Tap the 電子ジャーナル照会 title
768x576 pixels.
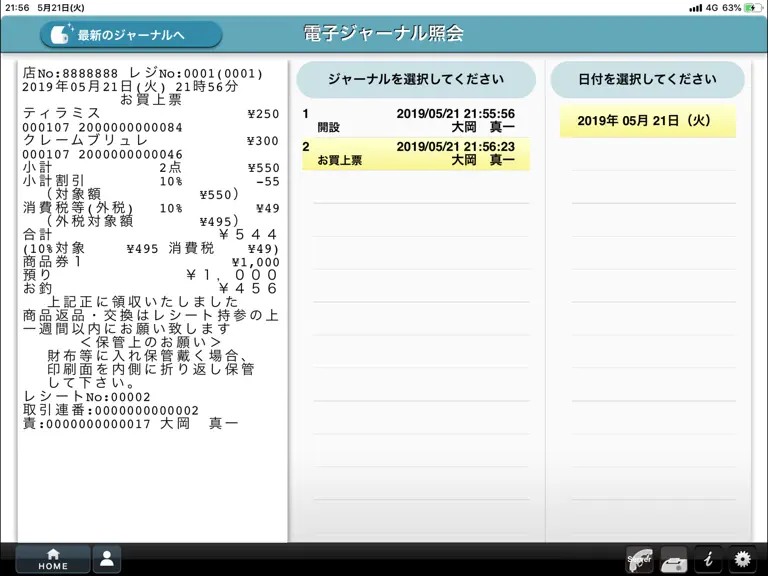[x=384, y=33]
